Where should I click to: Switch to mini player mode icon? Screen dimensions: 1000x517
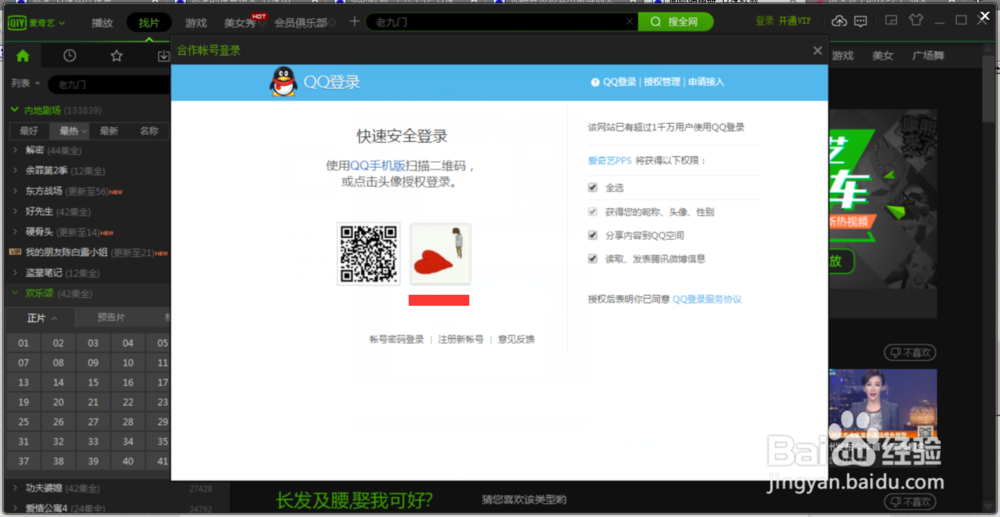click(892, 20)
